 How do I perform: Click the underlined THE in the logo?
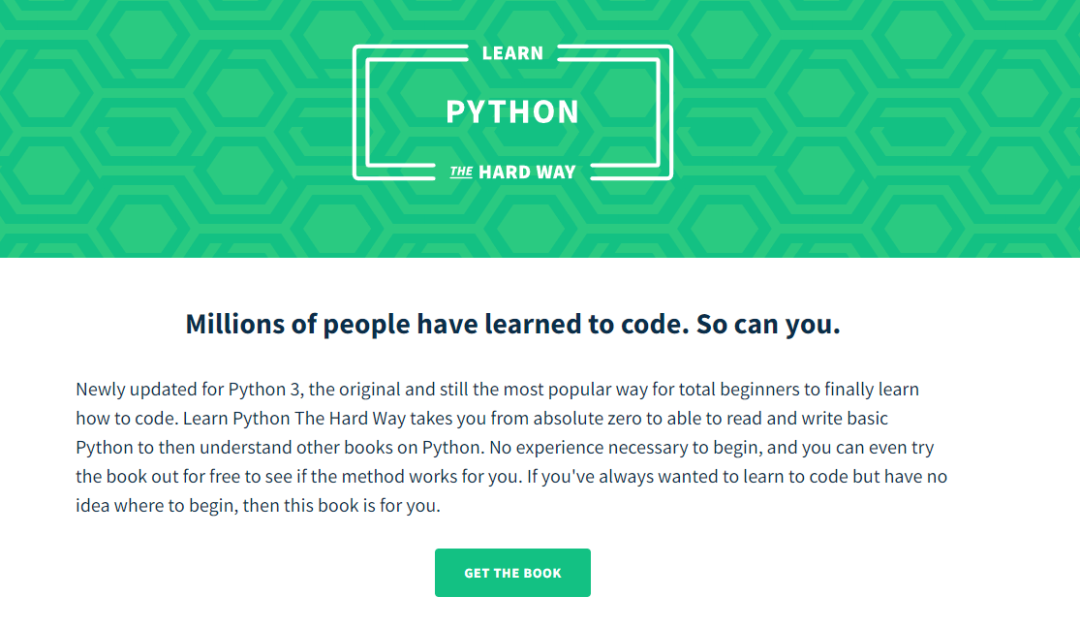click(x=461, y=171)
